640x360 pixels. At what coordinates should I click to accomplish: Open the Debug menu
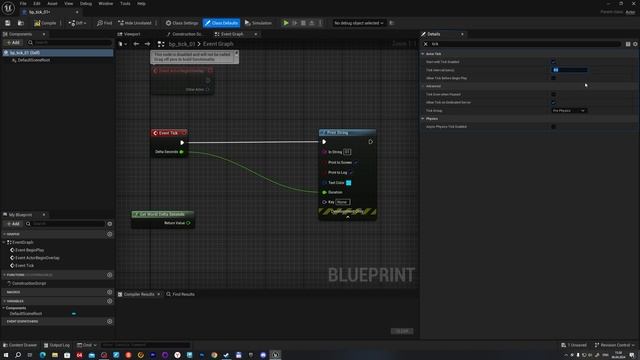tap(86, 4)
